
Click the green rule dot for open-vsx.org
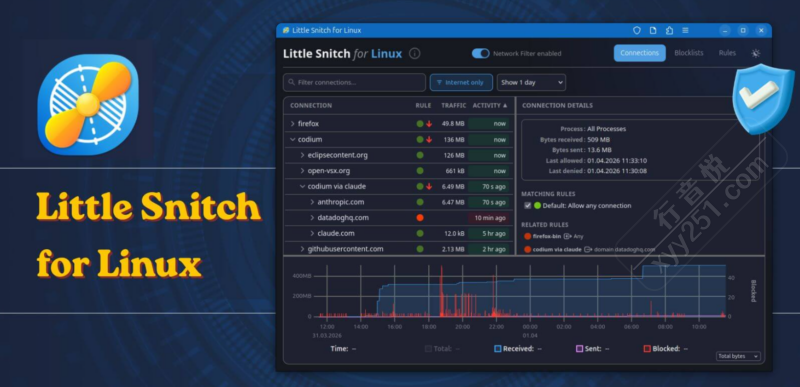point(420,171)
